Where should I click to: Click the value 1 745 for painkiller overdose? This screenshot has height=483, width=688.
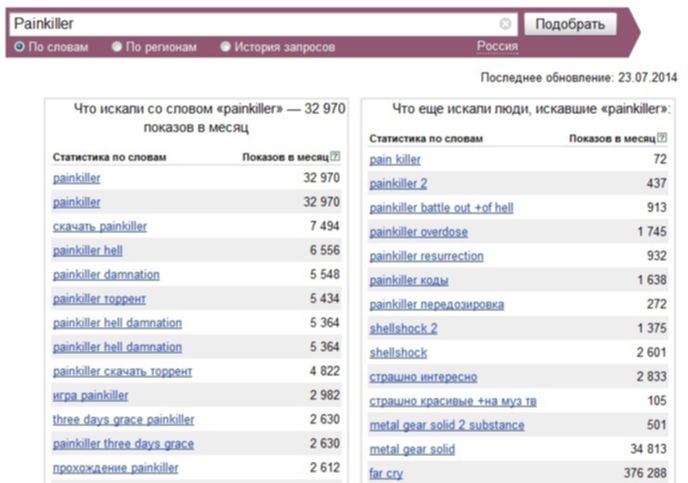coord(652,231)
